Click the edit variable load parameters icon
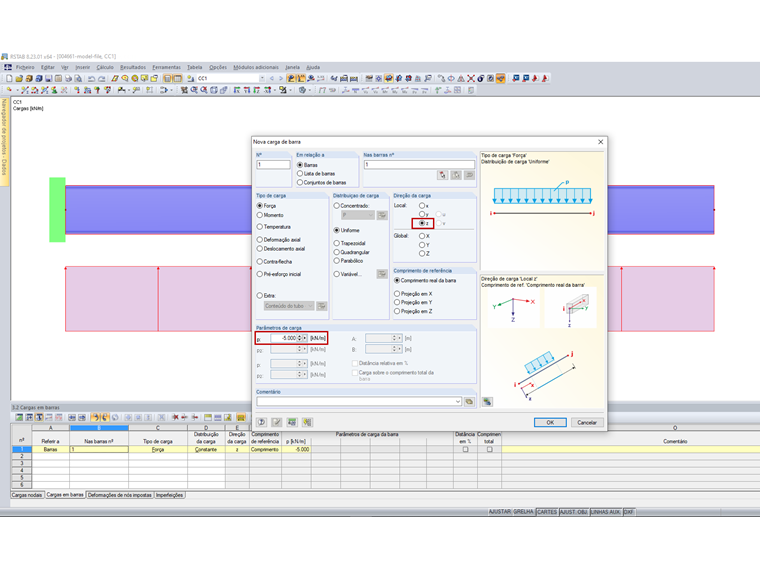Screen dimensions: 760x570 382,274
